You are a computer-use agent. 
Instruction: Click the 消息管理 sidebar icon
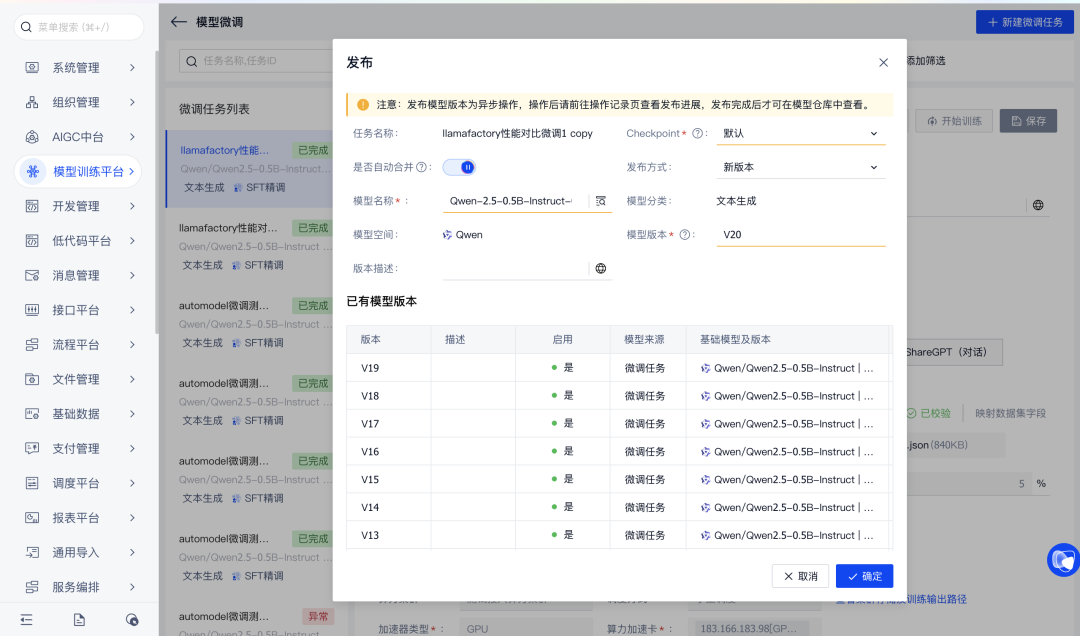click(32, 275)
